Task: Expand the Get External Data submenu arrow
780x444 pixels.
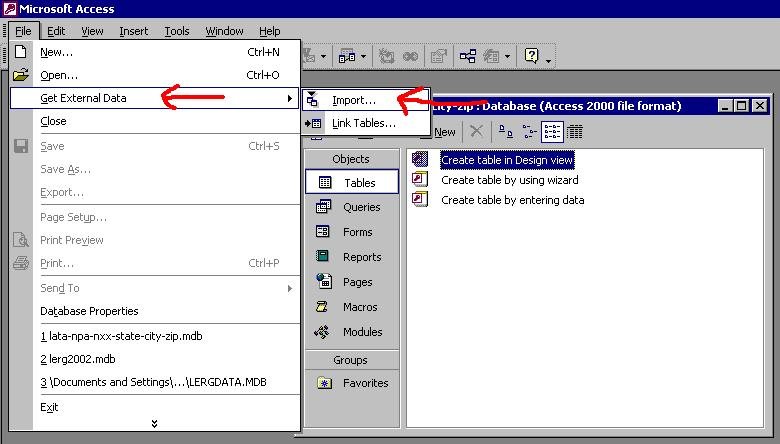Action: click(x=290, y=98)
